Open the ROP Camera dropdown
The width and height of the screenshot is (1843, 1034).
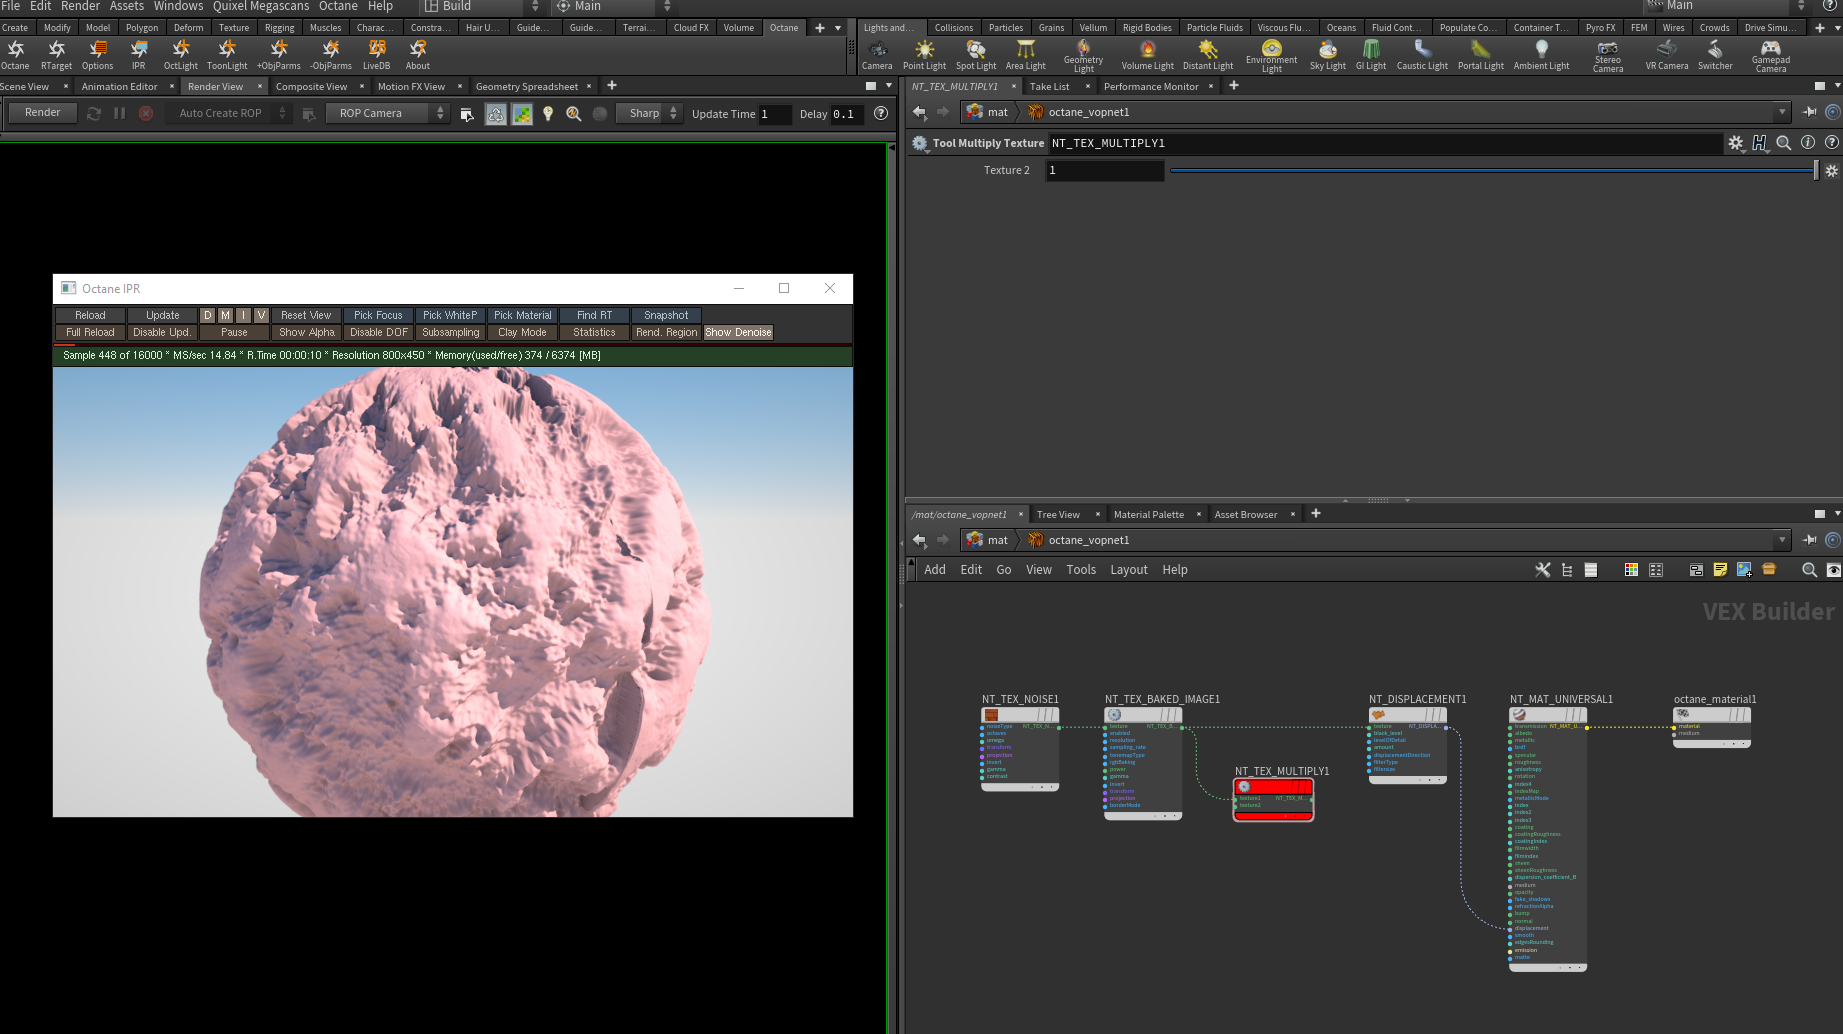point(386,113)
